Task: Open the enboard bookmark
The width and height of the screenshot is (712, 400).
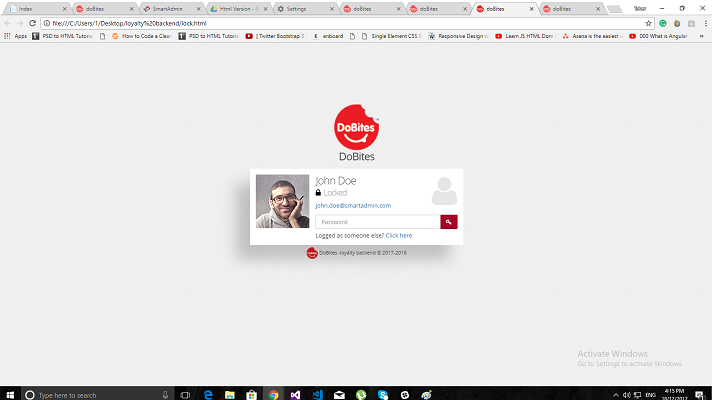Action: point(328,36)
